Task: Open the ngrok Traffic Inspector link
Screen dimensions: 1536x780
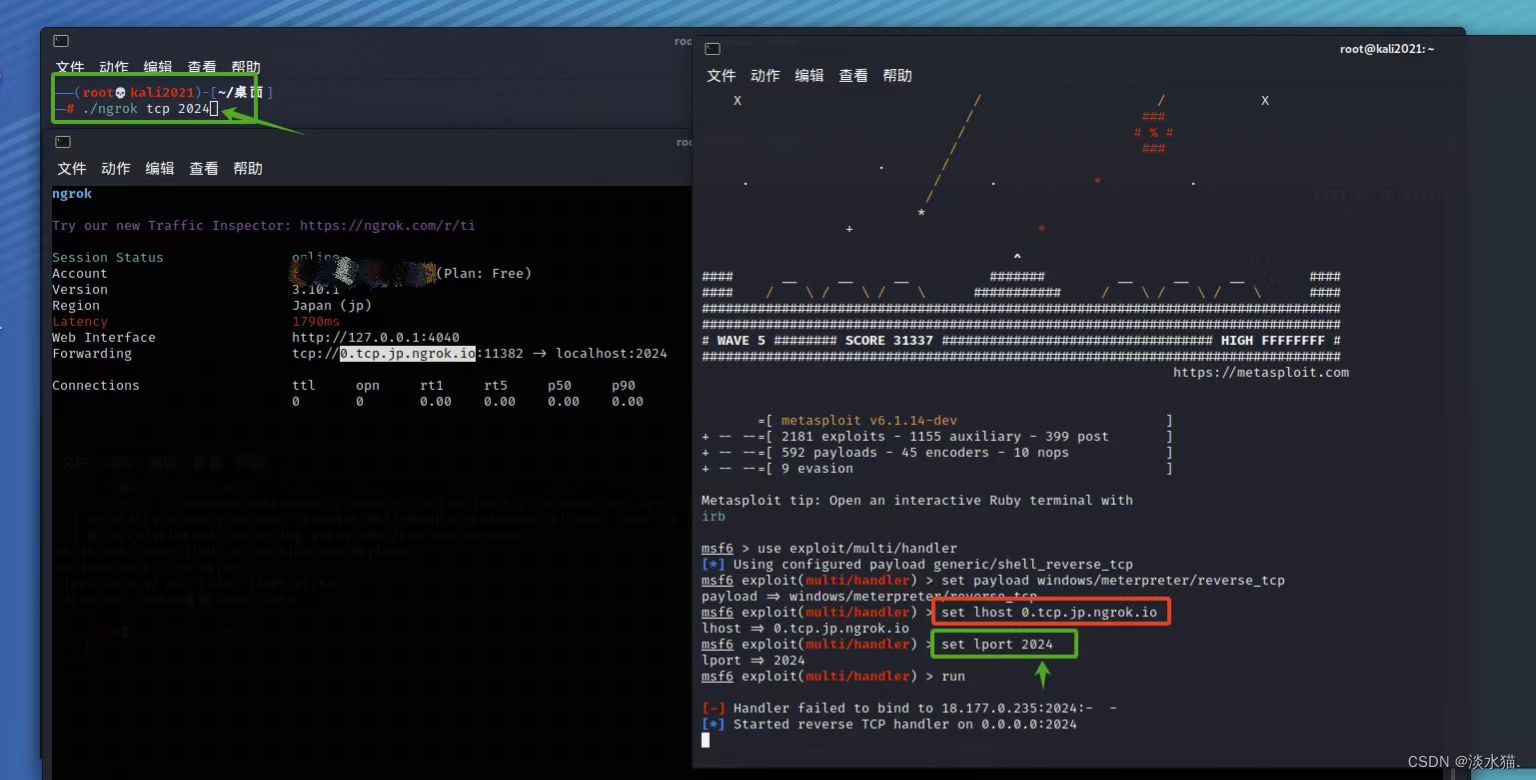Action: pos(387,226)
